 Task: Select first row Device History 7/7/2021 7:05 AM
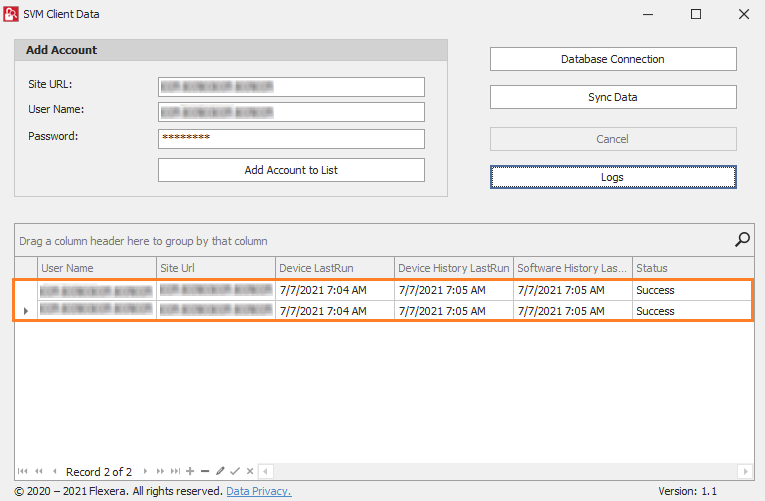tap(454, 290)
